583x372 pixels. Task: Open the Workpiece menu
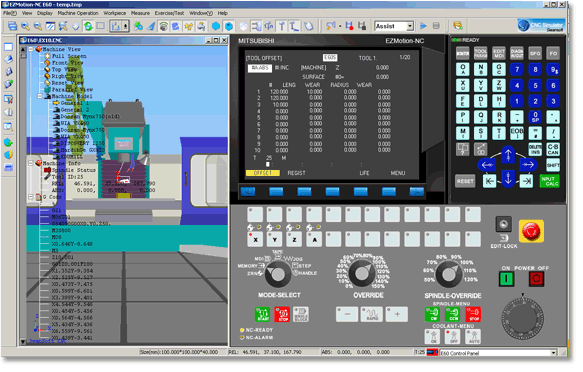(x=116, y=13)
